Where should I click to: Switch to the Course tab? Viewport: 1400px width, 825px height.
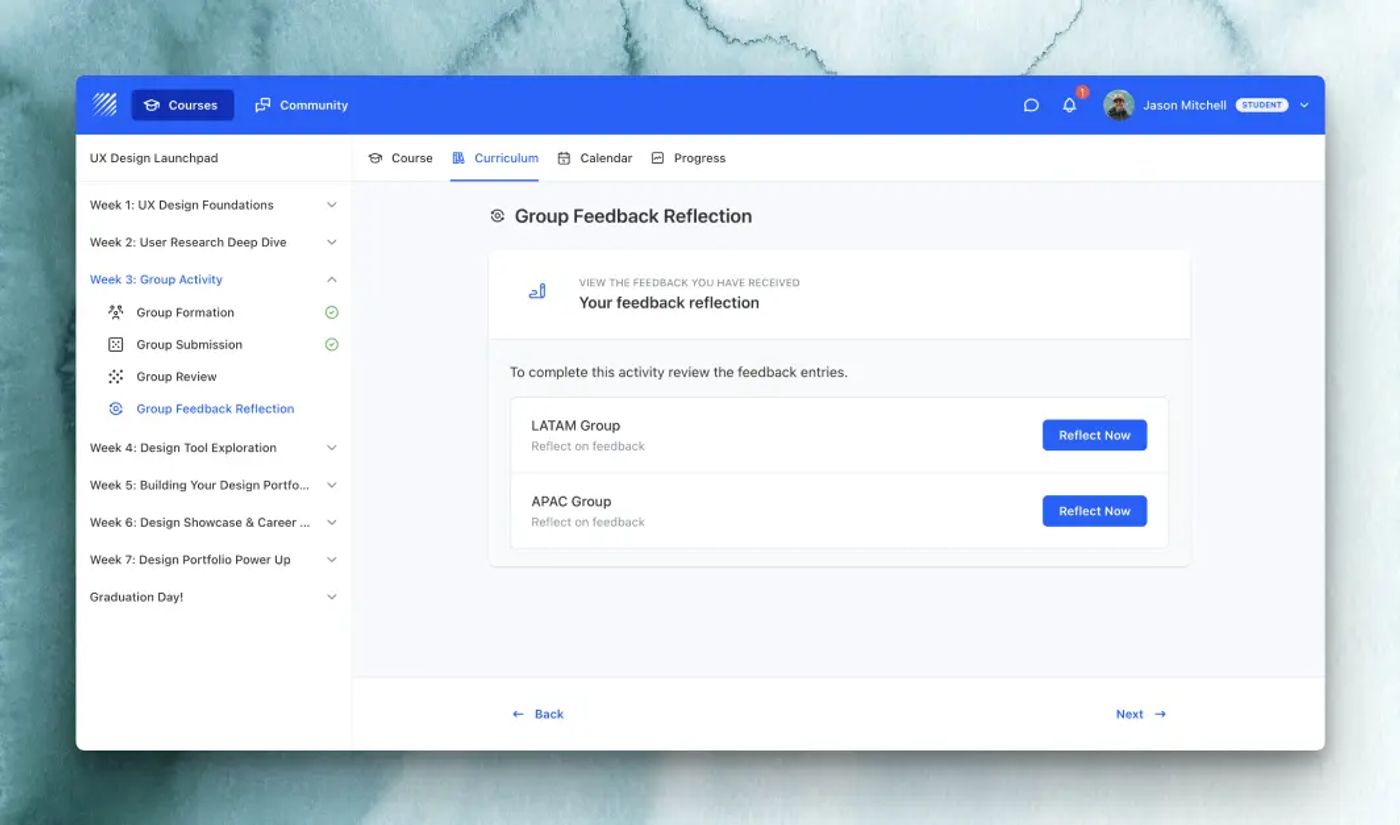[400, 158]
